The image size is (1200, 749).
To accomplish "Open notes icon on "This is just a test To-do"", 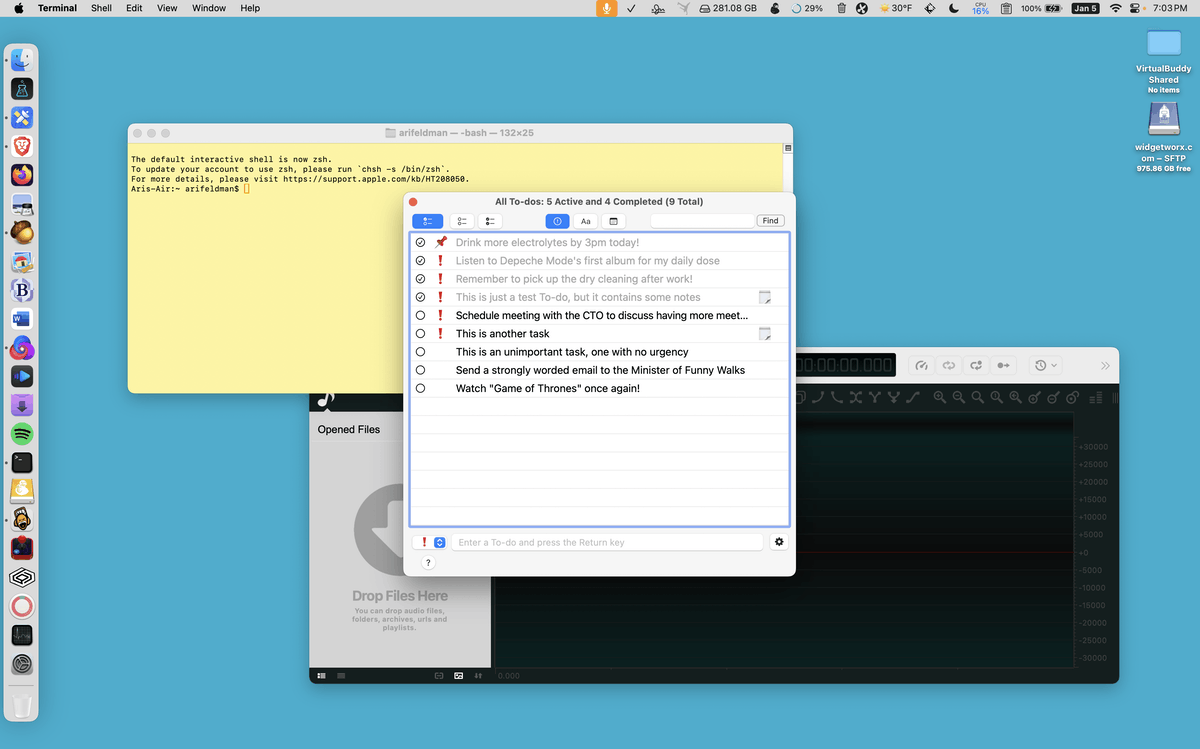I will click(x=765, y=297).
